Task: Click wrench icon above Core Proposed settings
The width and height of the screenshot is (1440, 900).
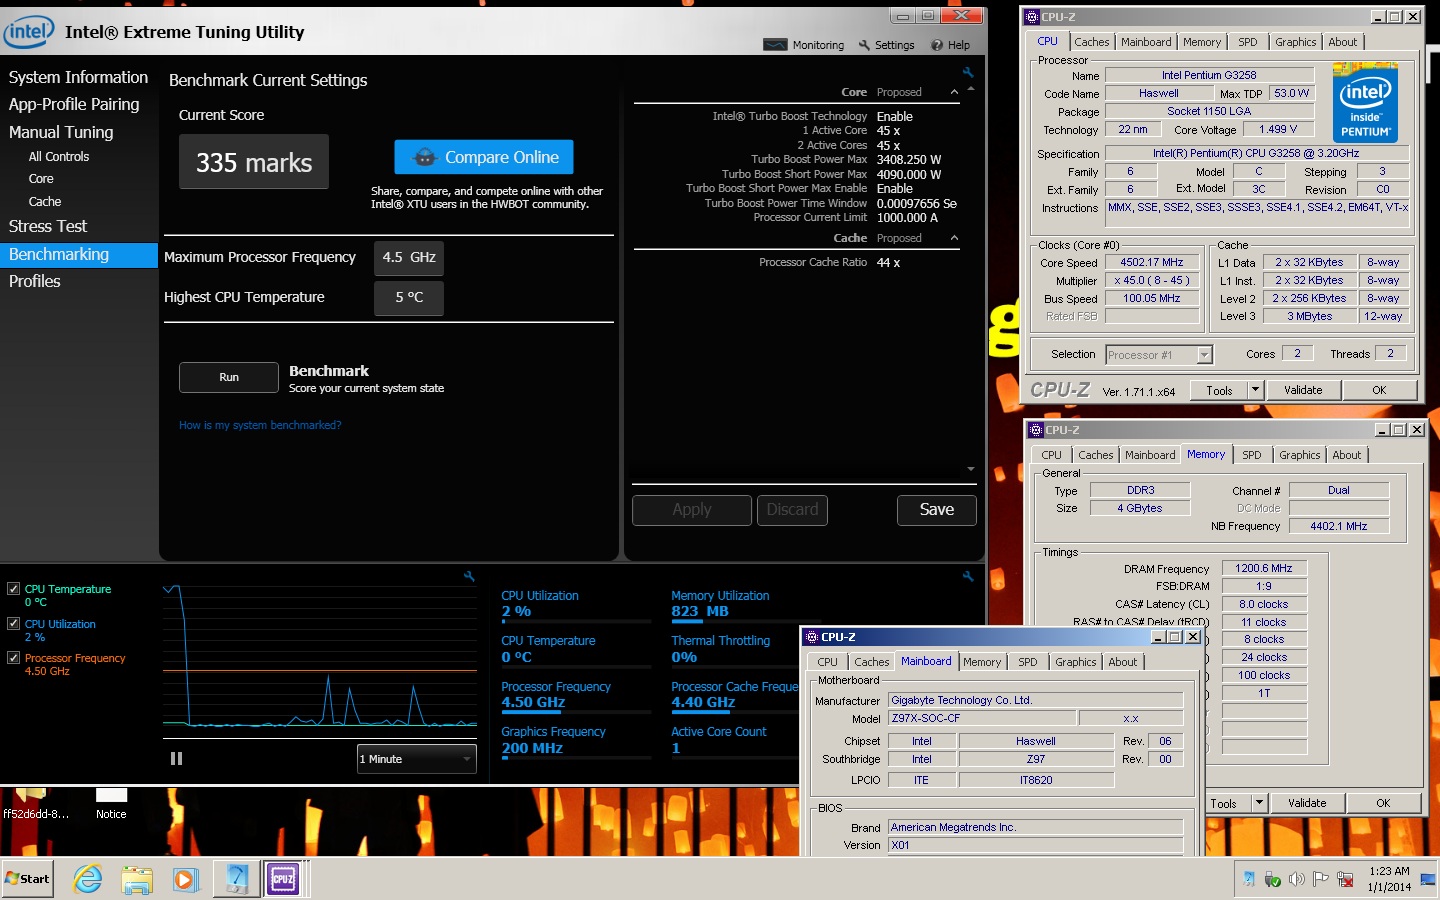Action: coord(967,72)
